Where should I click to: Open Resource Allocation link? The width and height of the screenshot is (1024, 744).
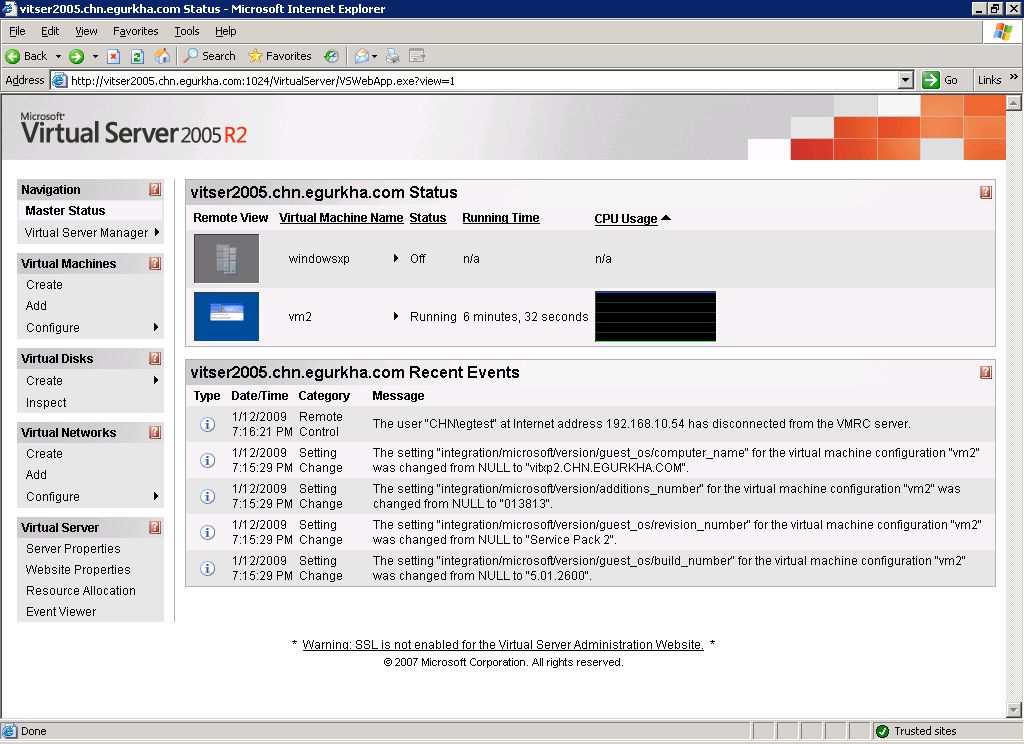tap(81, 590)
